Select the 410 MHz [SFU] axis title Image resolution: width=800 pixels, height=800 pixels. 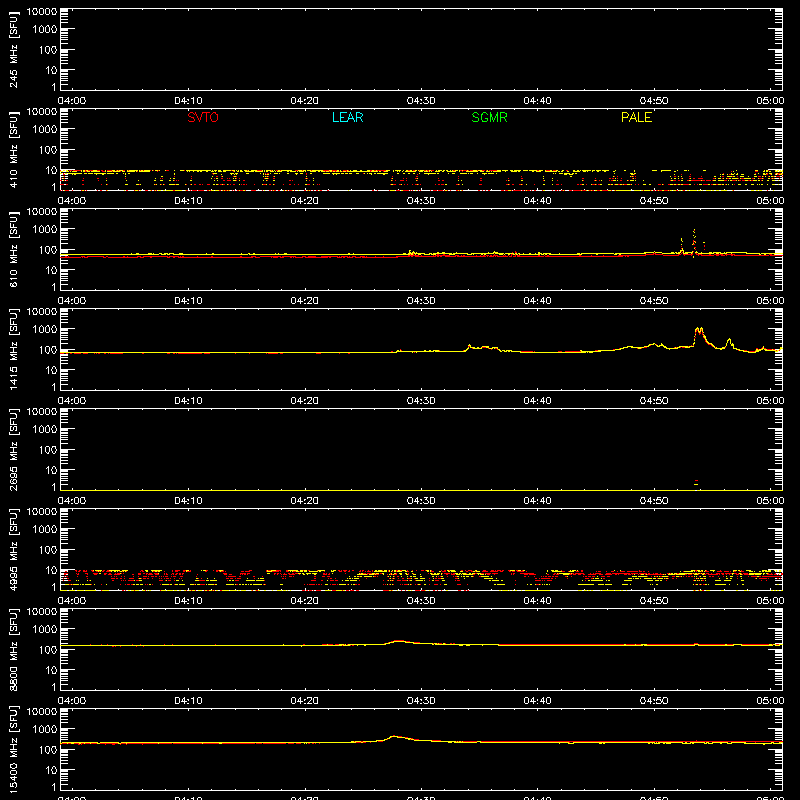[x=14, y=150]
